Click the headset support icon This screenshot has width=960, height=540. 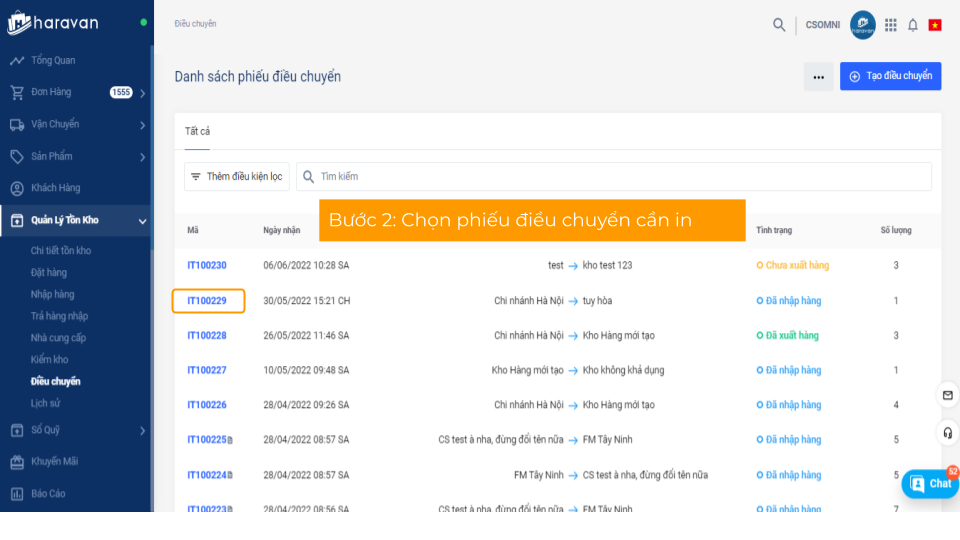point(947,433)
